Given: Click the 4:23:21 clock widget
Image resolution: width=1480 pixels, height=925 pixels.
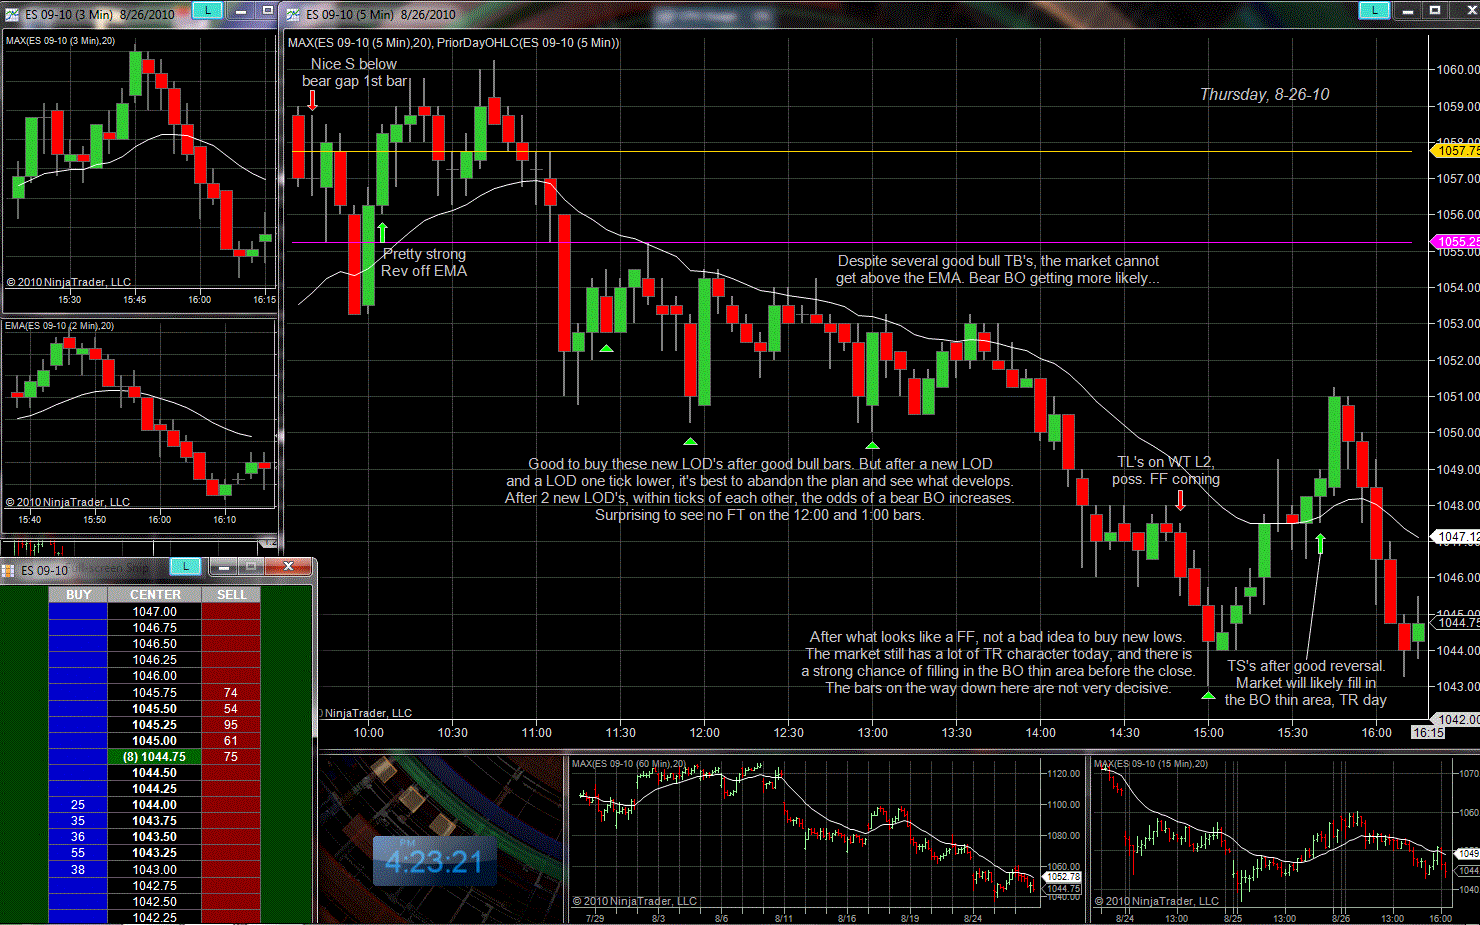Looking at the screenshot, I should (x=433, y=861).
